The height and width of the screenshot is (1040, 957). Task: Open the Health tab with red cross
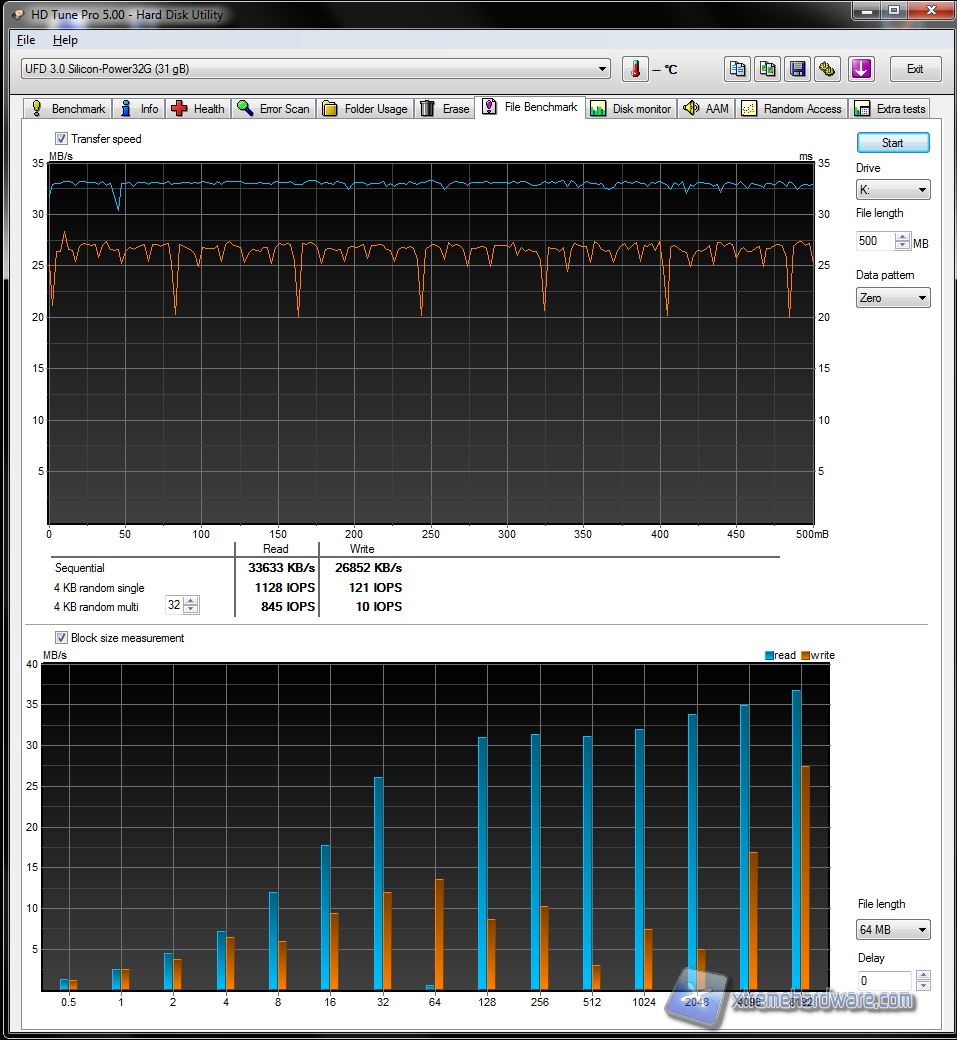(198, 109)
